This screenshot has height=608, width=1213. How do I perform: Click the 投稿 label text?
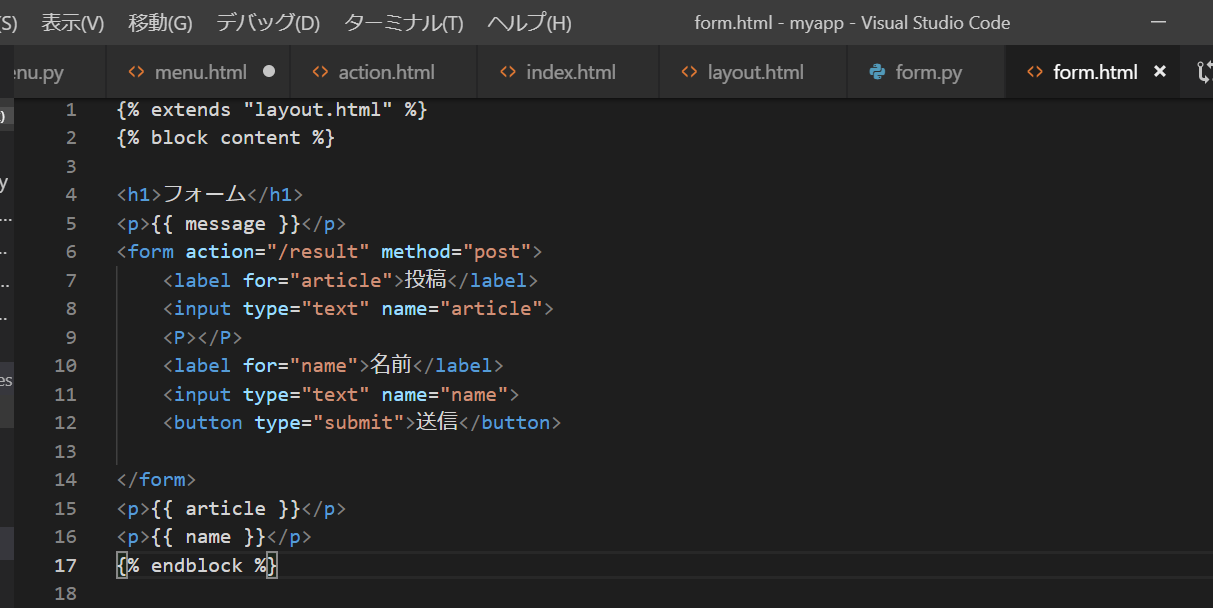[x=425, y=280]
